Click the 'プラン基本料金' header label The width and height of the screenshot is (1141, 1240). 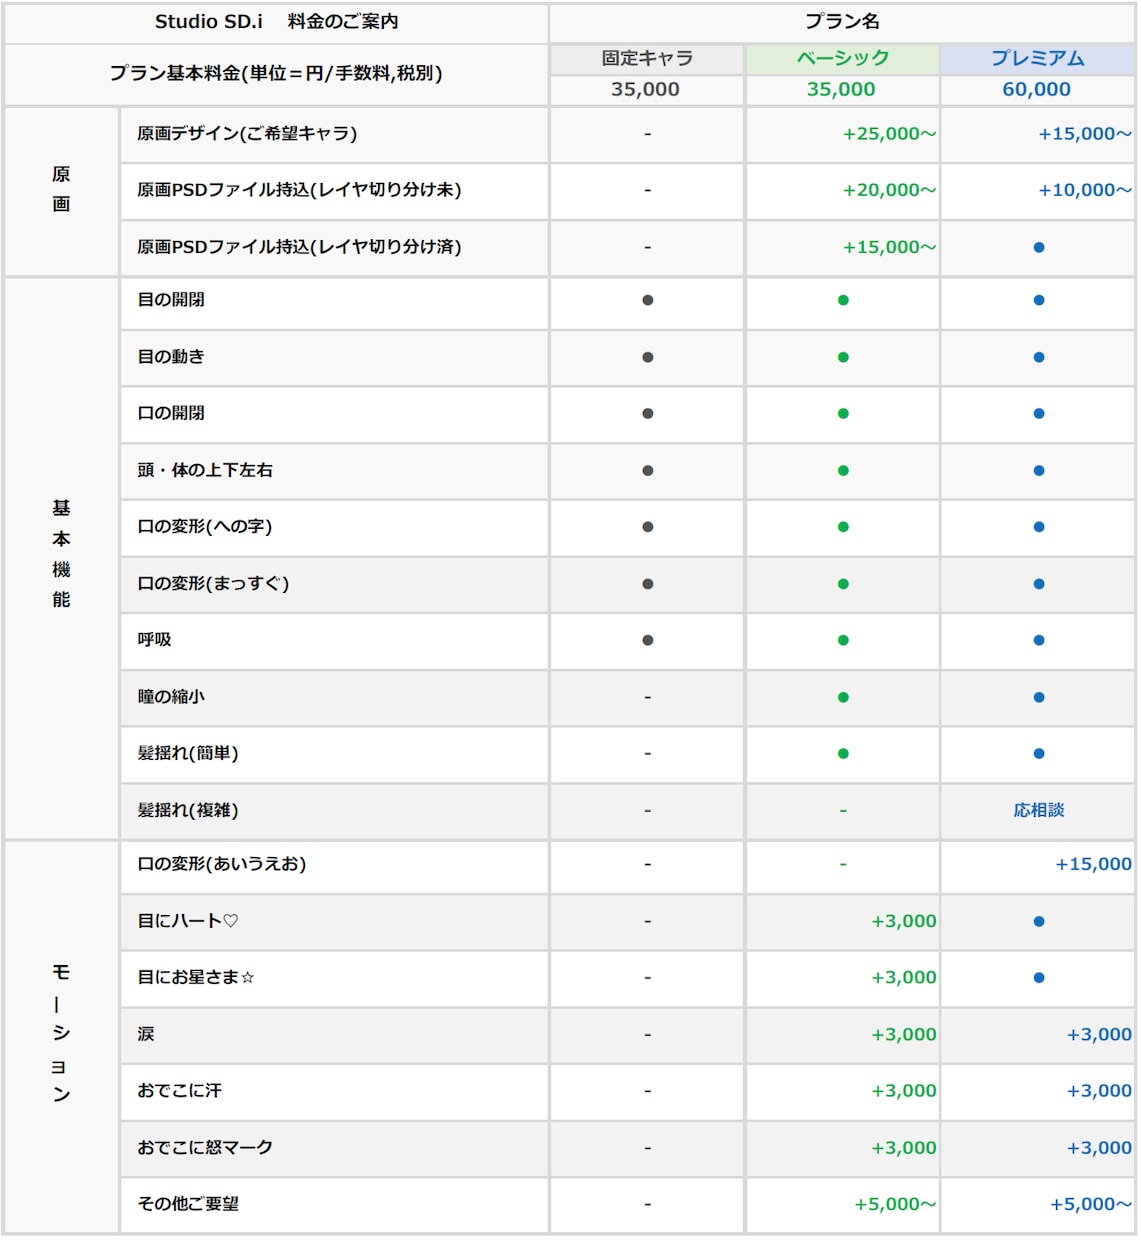coord(276,73)
